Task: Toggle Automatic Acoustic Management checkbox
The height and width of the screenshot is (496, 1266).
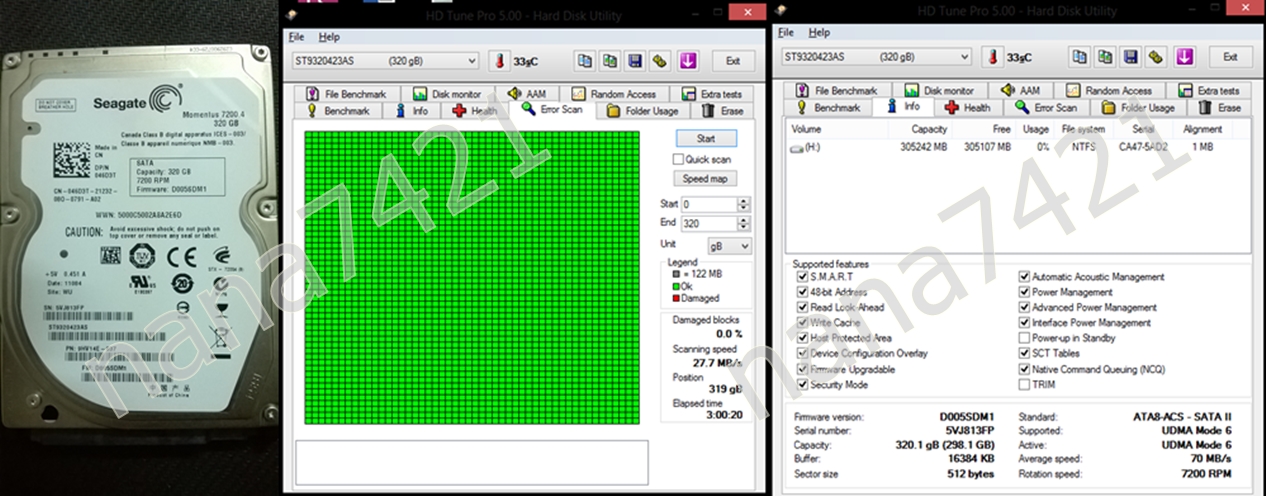Action: coord(1024,277)
